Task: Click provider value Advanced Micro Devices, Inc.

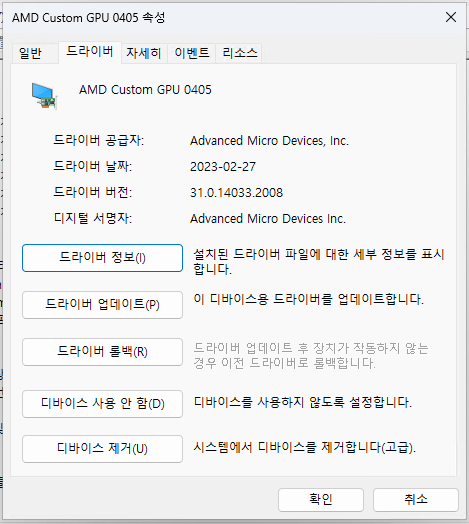Action: 269,141
